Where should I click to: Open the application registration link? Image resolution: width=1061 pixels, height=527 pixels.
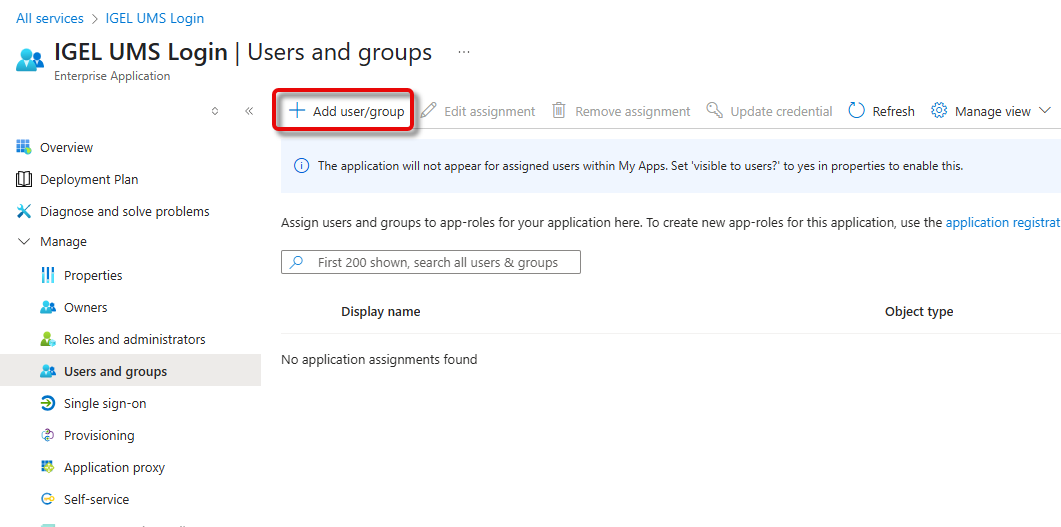(1002, 223)
